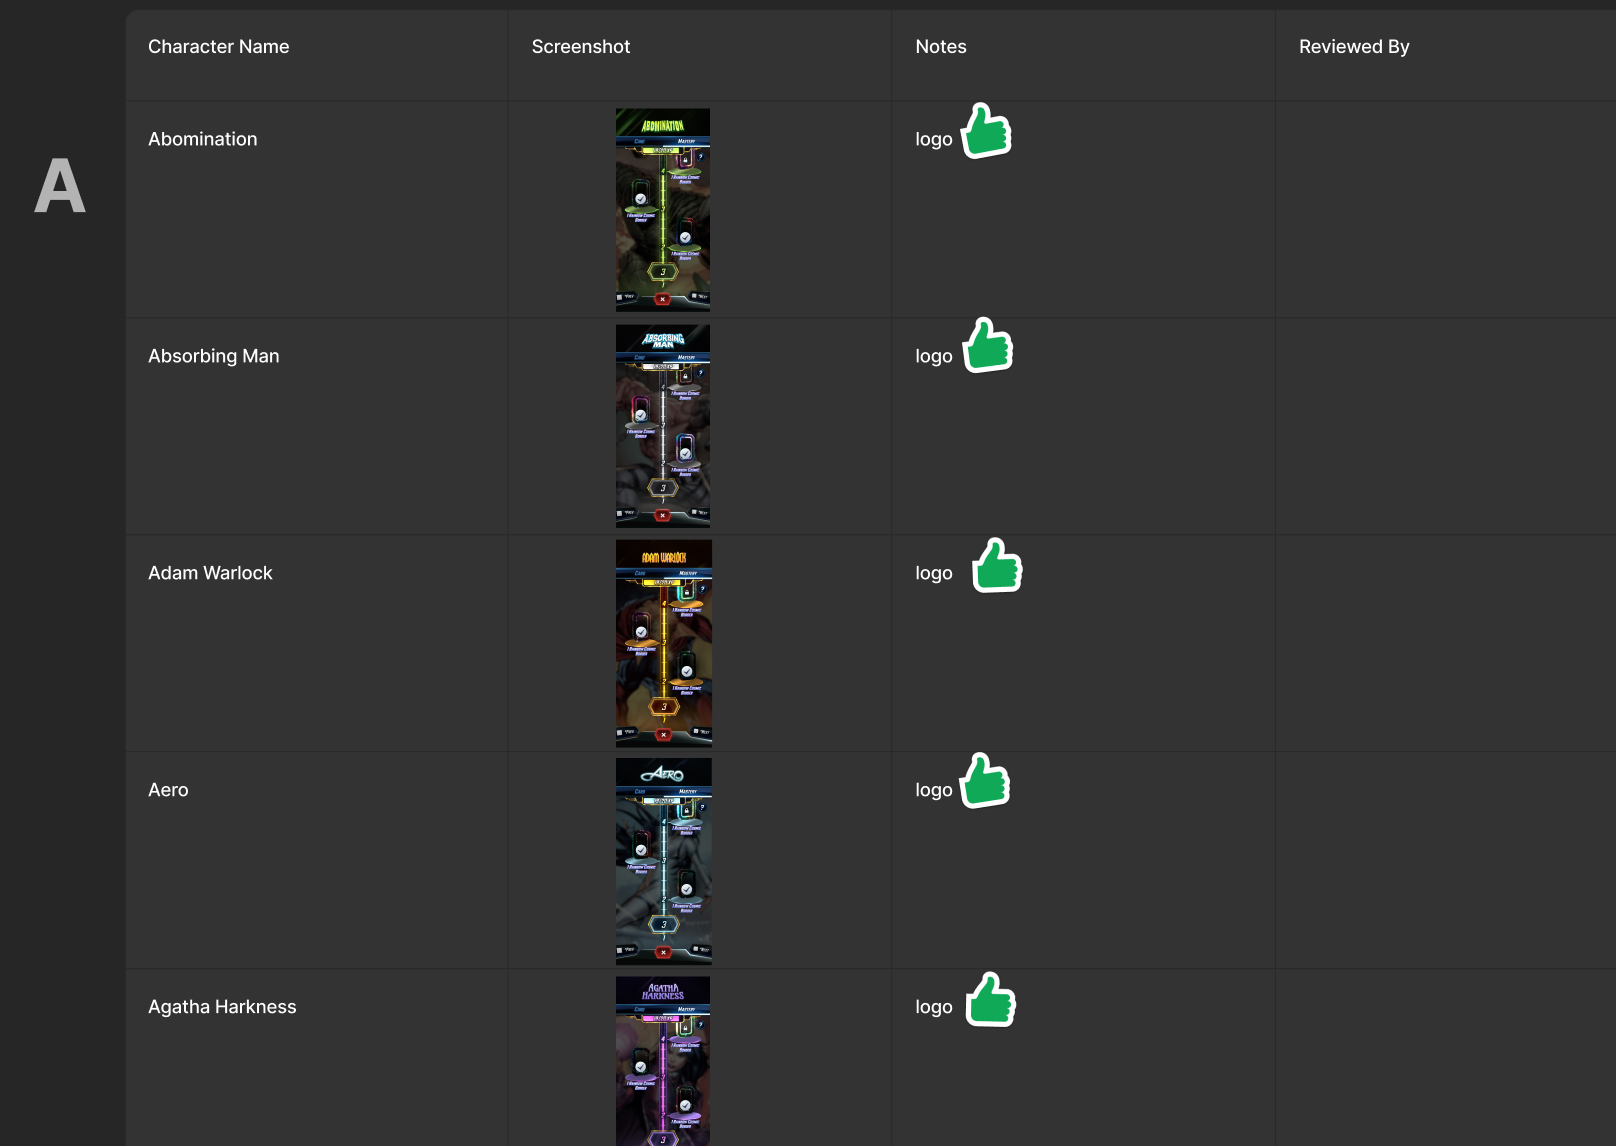The height and width of the screenshot is (1146, 1616).
Task: Click the logo note in Aero row
Action: [x=934, y=791]
